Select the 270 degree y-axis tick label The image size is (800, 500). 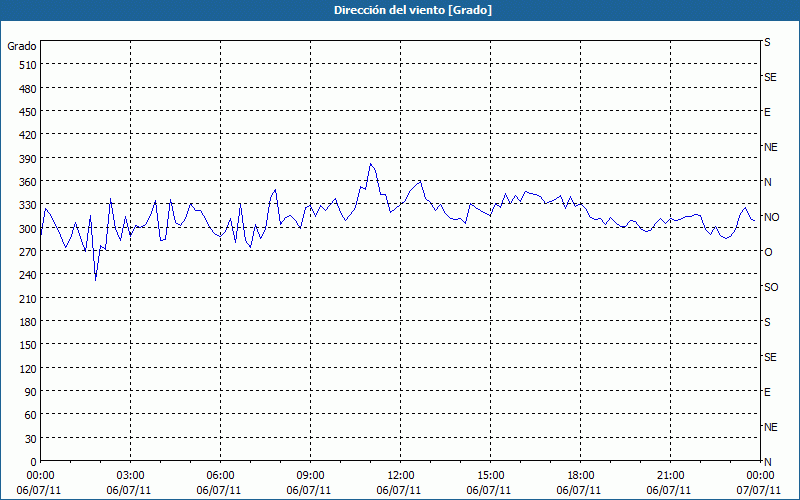click(x=27, y=252)
